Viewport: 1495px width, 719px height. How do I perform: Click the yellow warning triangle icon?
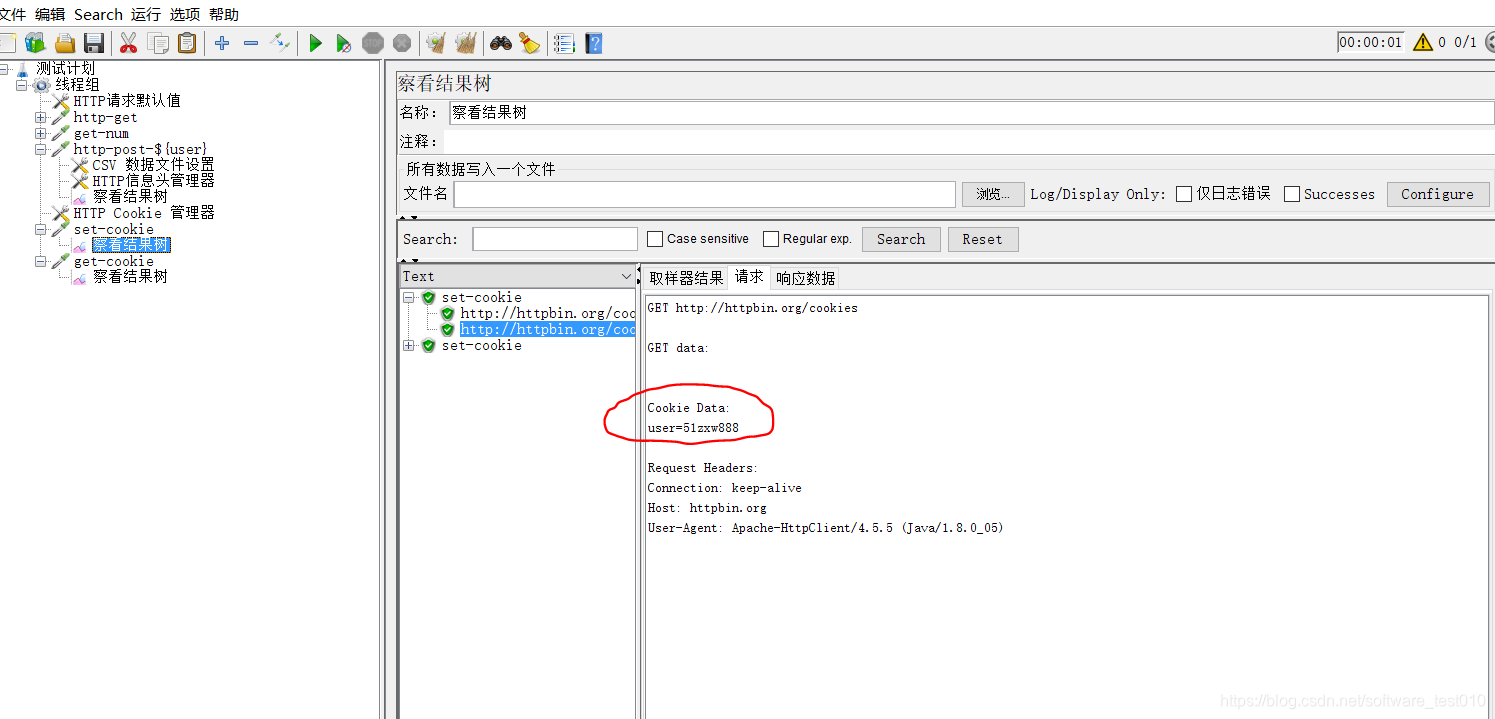1423,43
